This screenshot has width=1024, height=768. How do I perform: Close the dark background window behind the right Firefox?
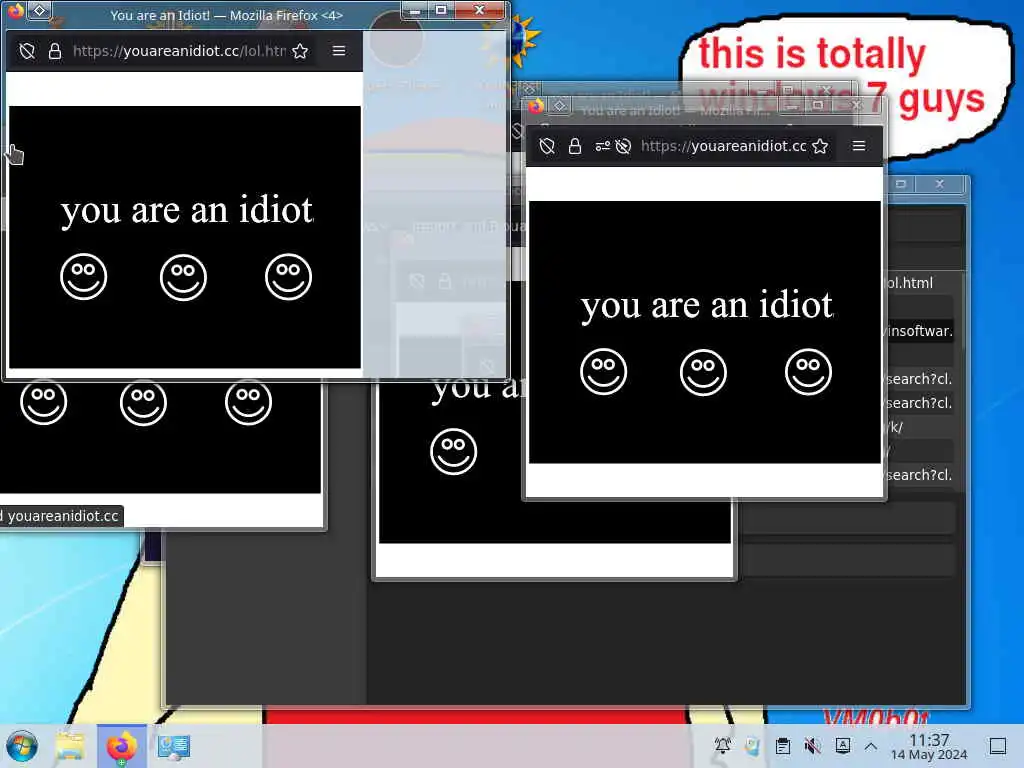(939, 184)
